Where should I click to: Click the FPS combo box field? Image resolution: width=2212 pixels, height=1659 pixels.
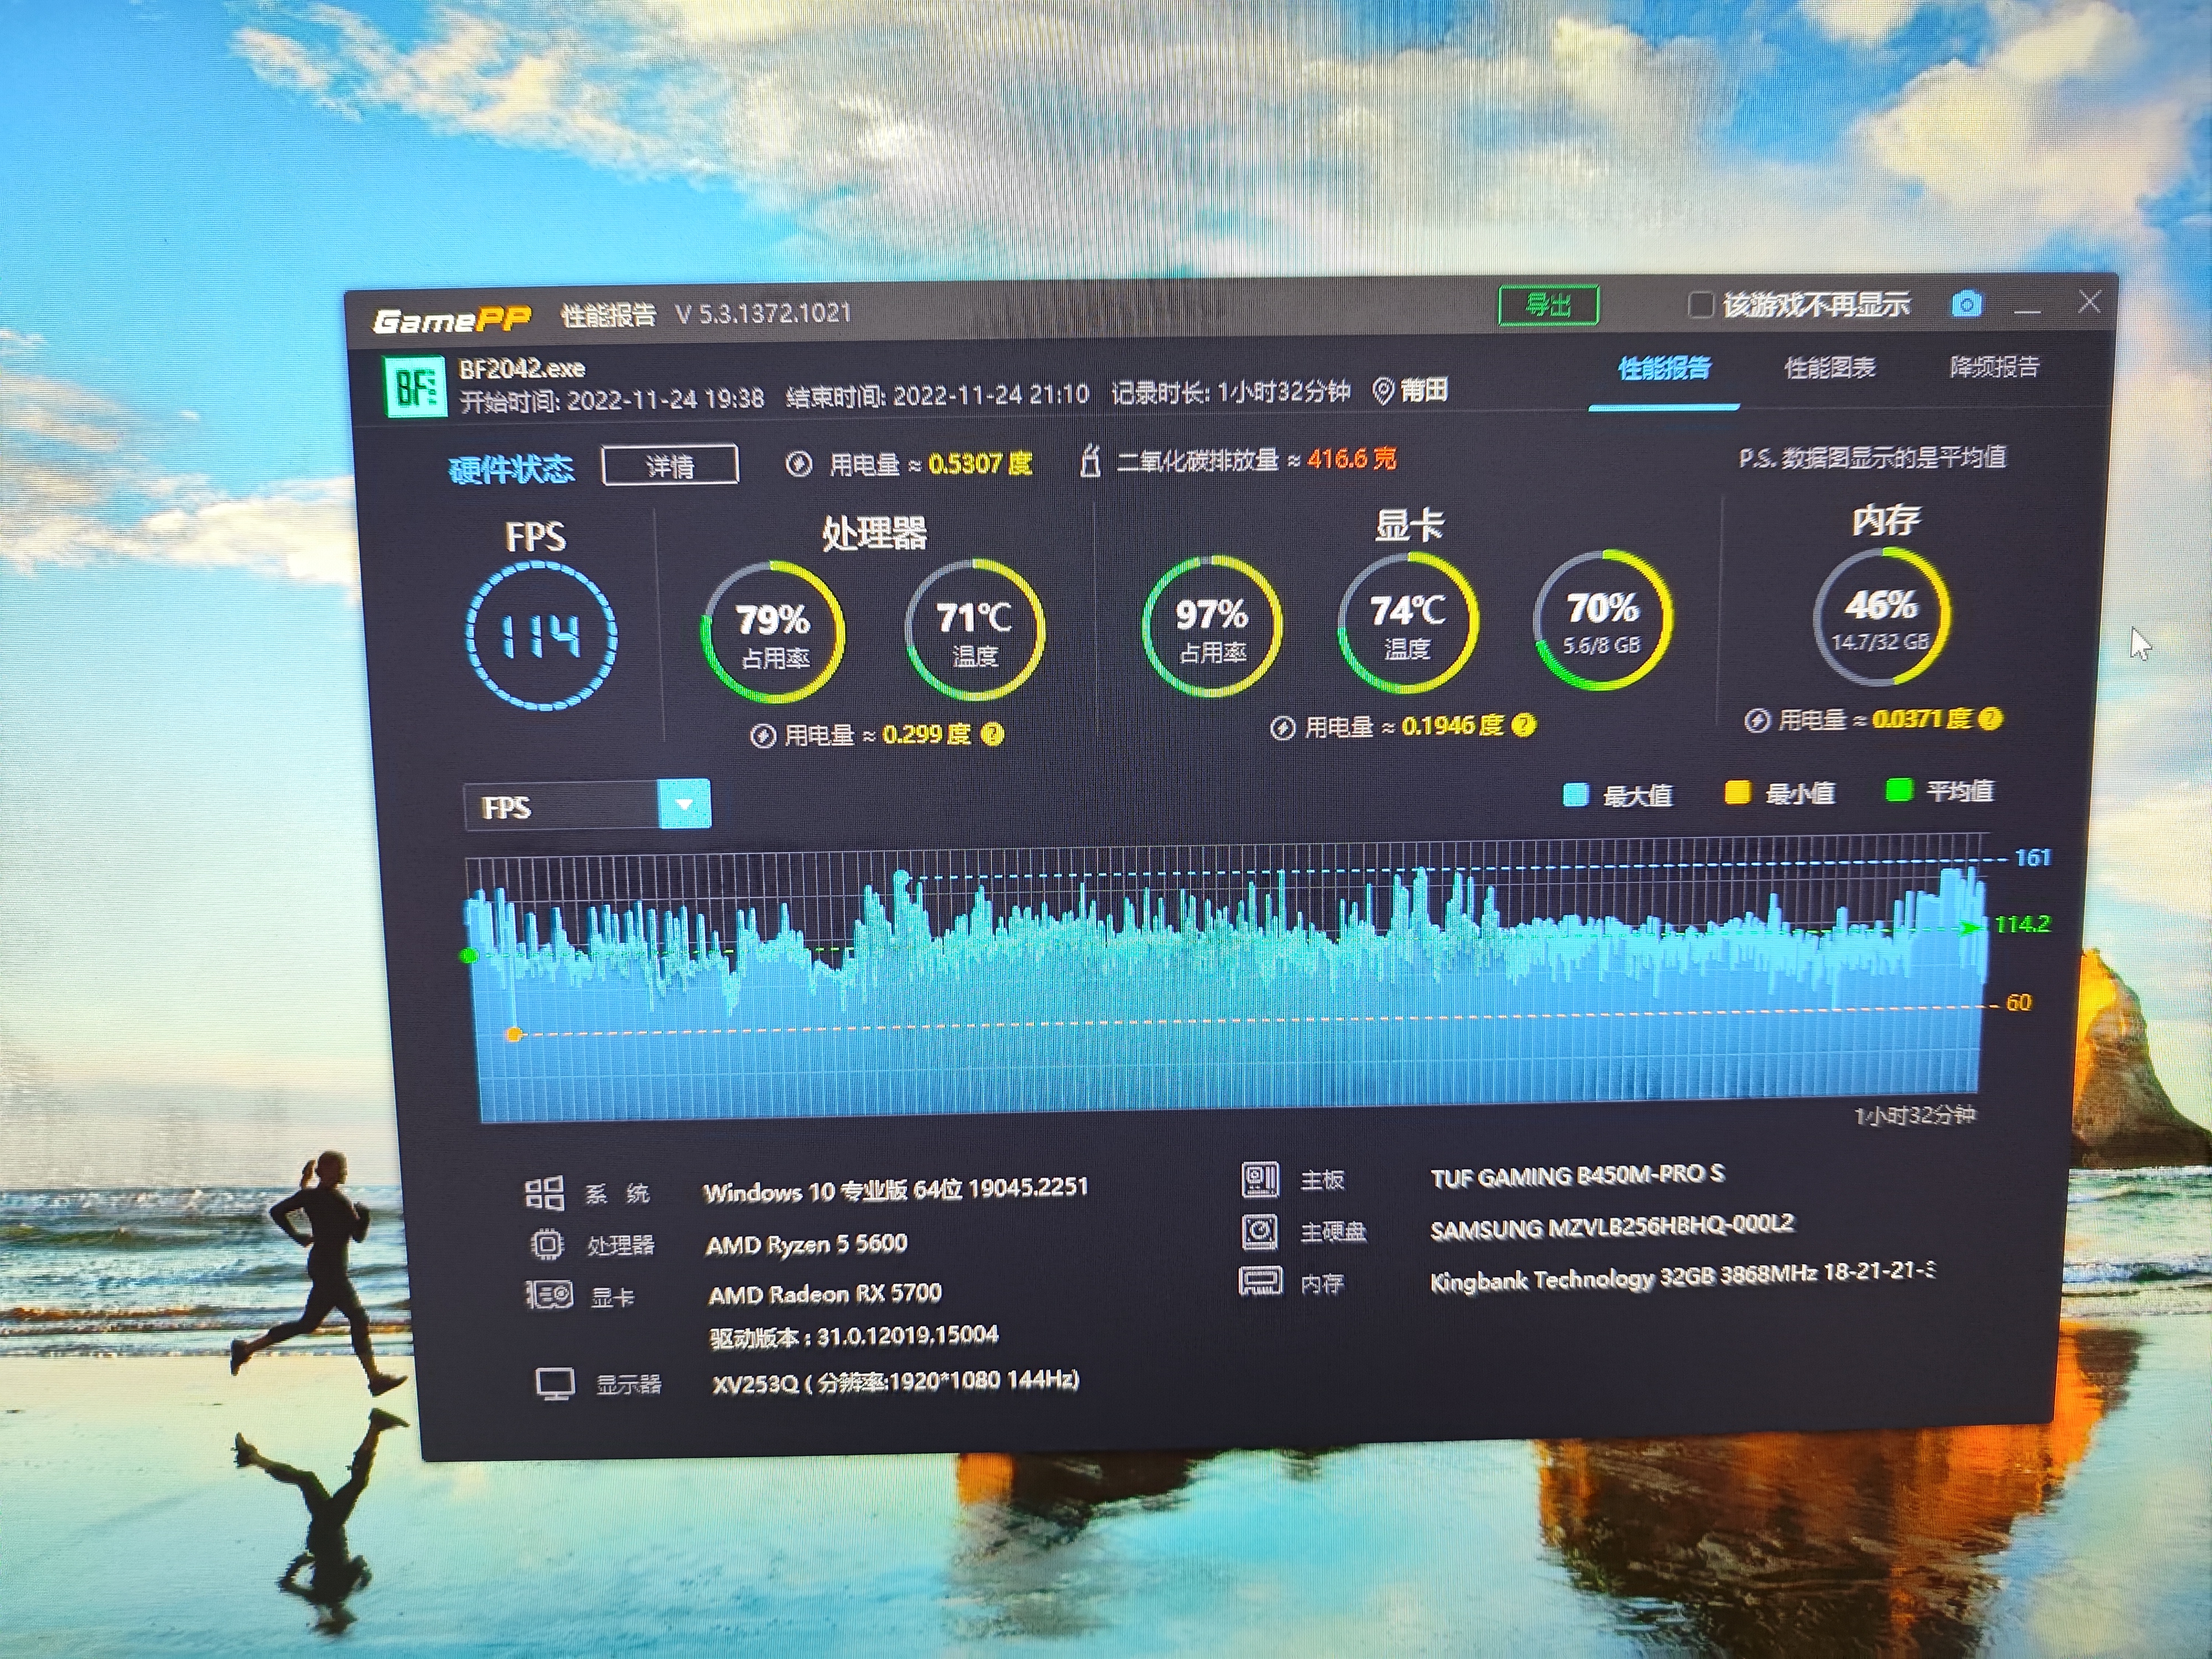(x=587, y=806)
